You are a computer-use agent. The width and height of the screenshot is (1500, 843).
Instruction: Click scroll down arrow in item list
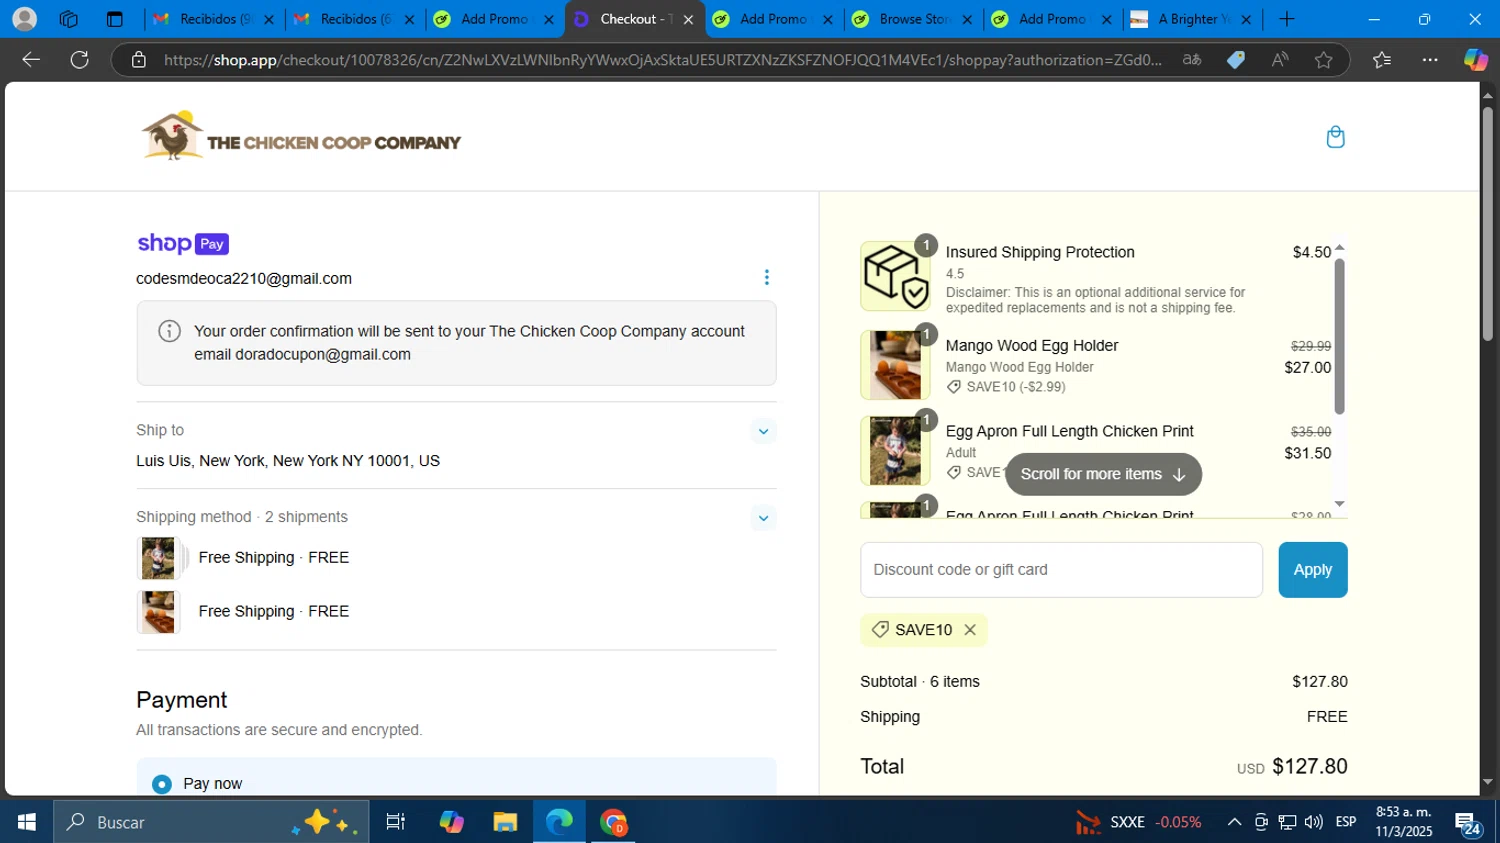[x=1340, y=504]
